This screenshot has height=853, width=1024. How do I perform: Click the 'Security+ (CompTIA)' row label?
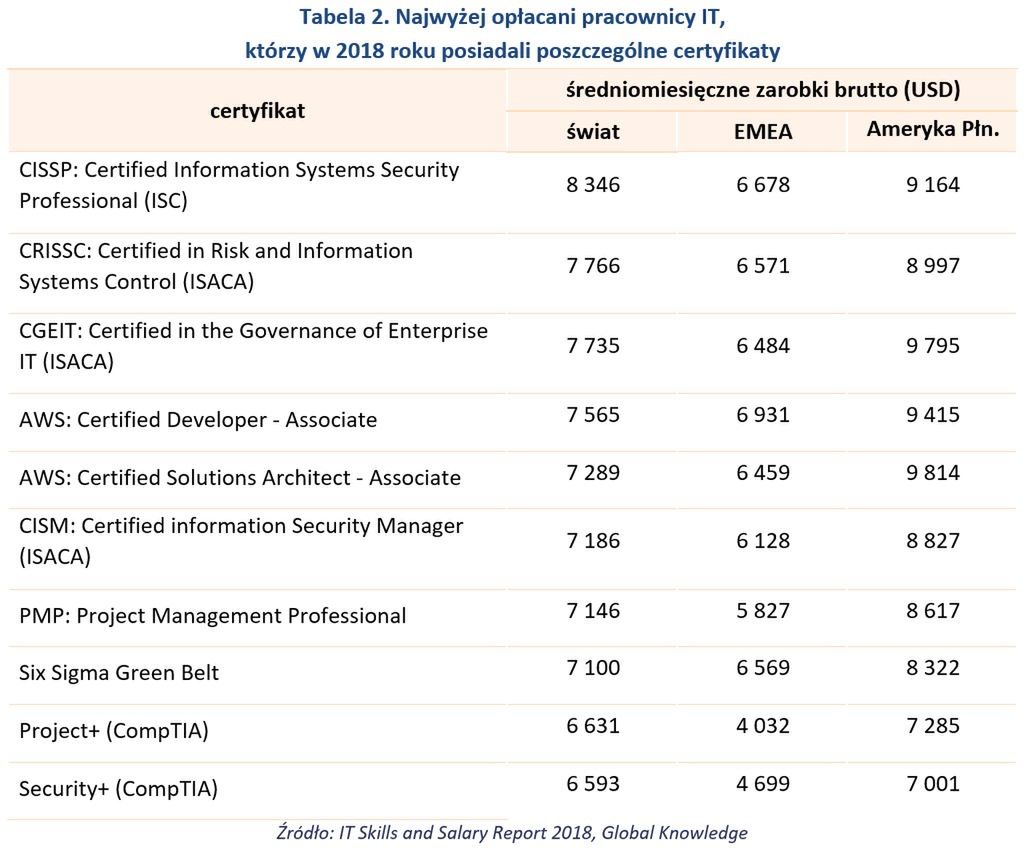point(118,789)
